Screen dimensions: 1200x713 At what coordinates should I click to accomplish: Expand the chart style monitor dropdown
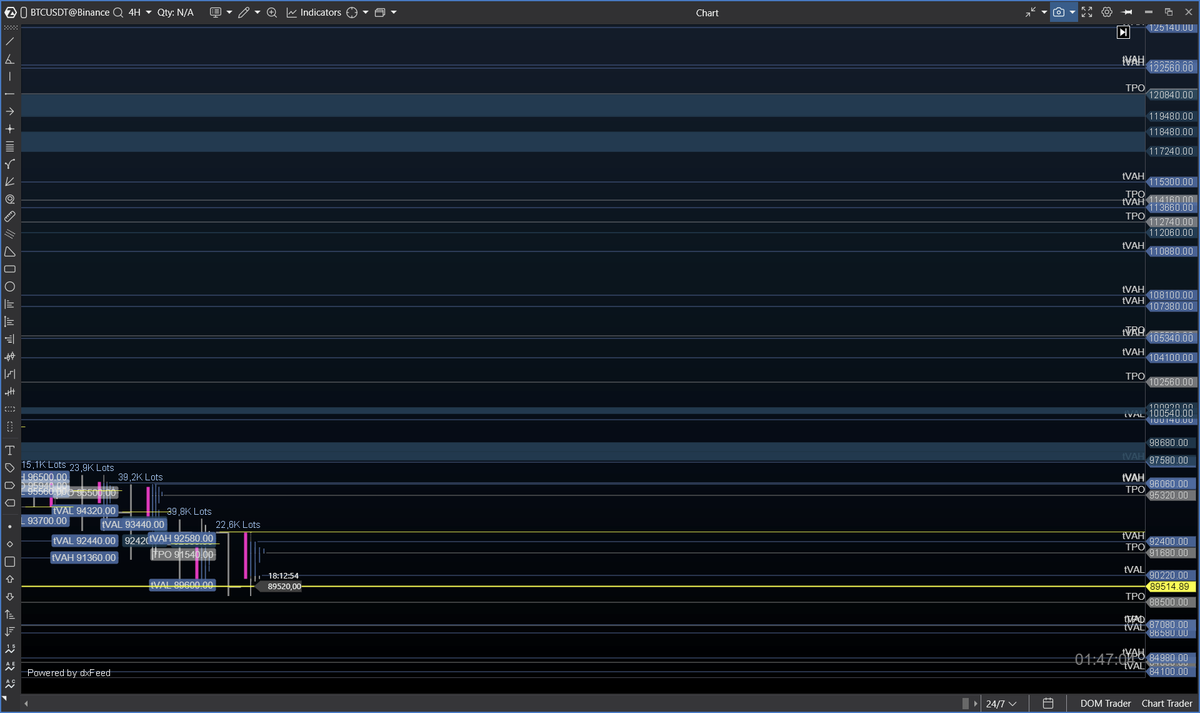pos(229,13)
